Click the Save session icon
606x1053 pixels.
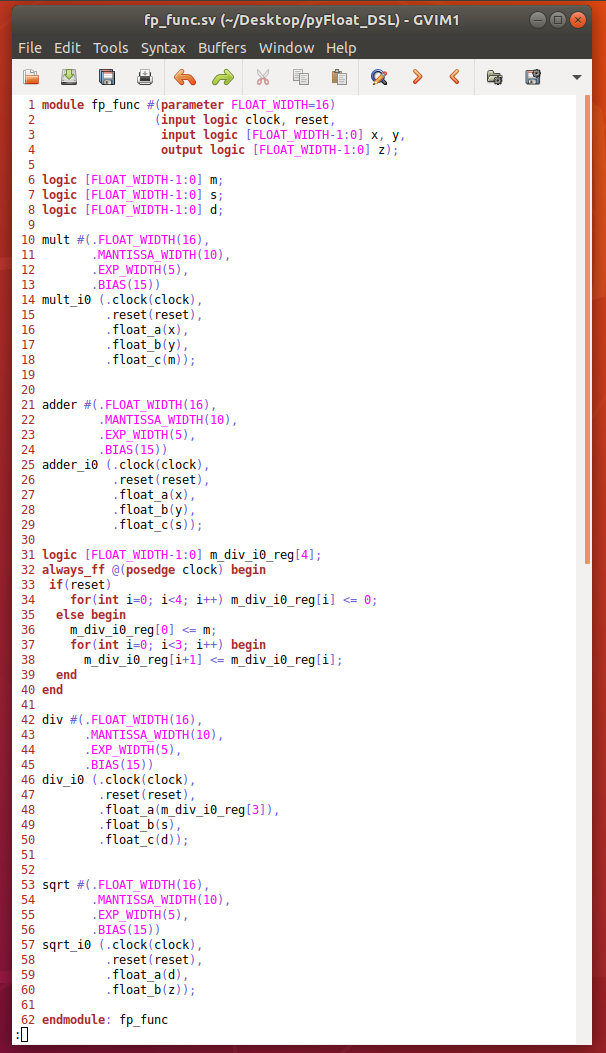click(533, 77)
